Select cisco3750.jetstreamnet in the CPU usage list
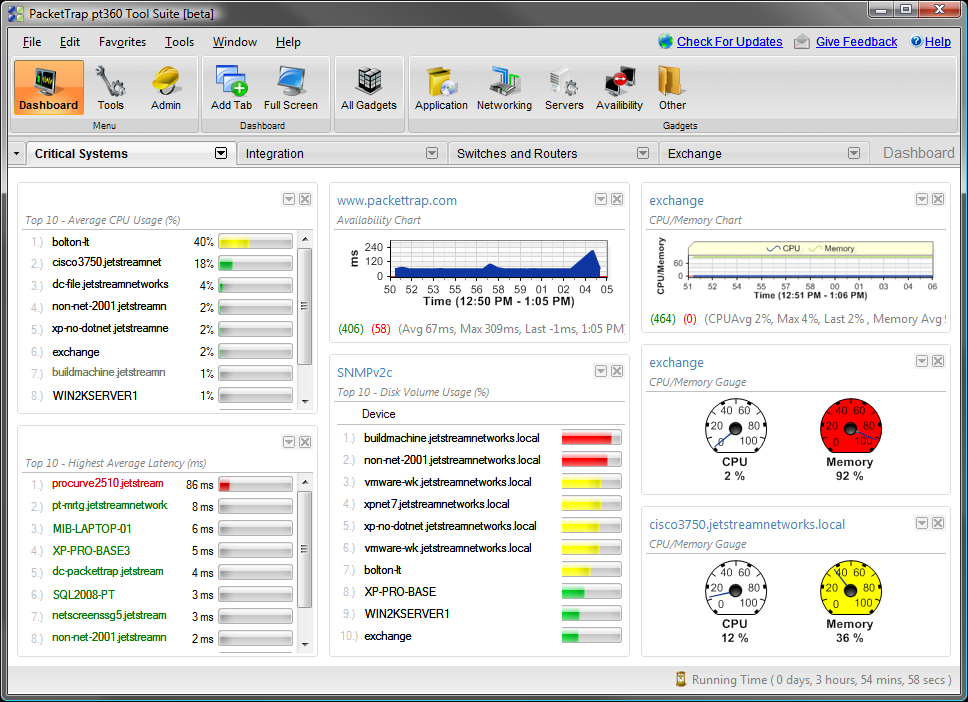 tap(107, 262)
